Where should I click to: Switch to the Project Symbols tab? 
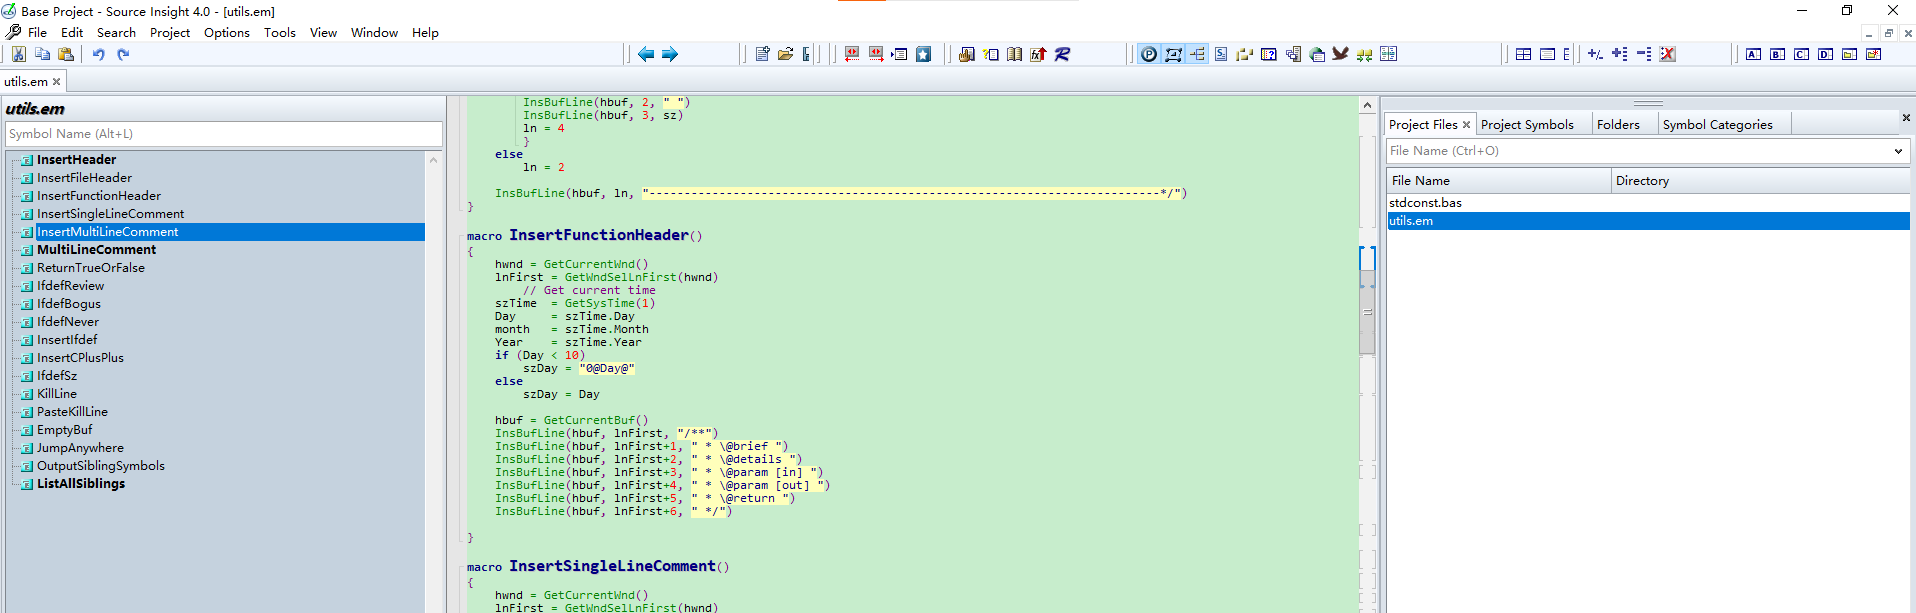pyautogui.click(x=1526, y=125)
